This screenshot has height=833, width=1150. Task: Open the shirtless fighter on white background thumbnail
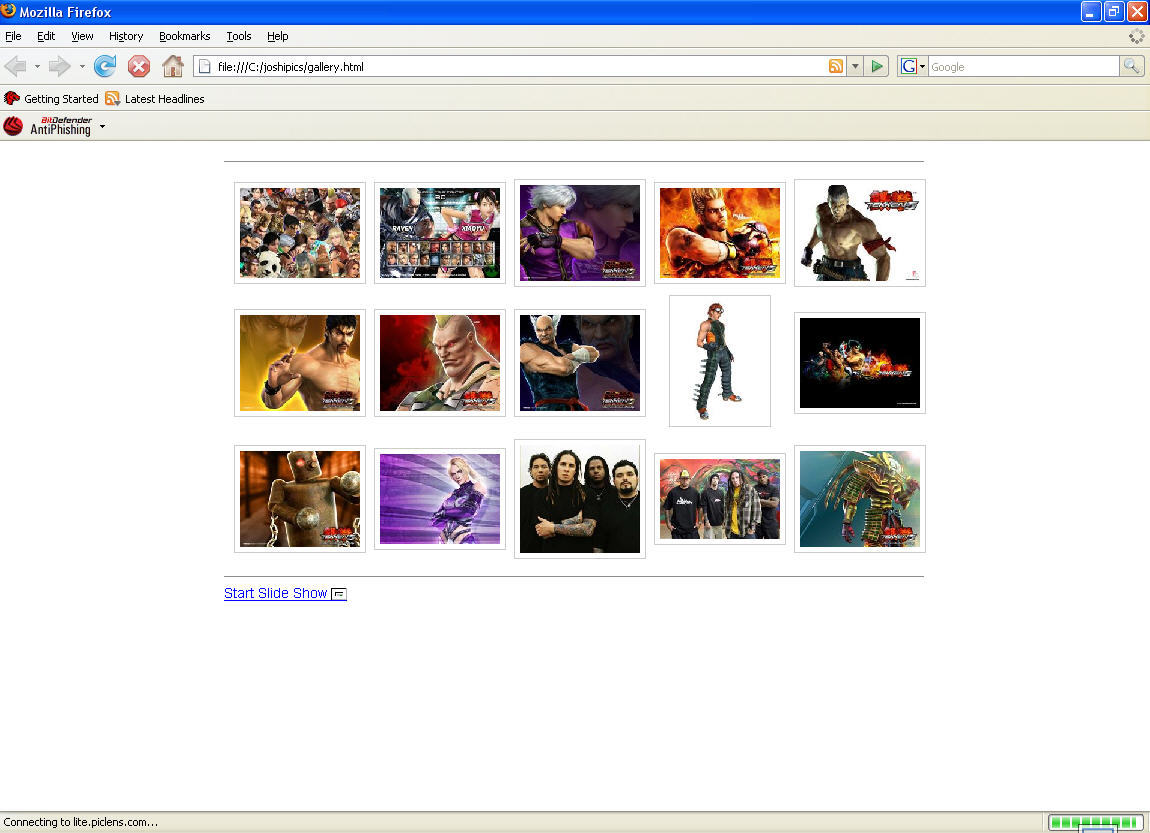[x=860, y=233]
